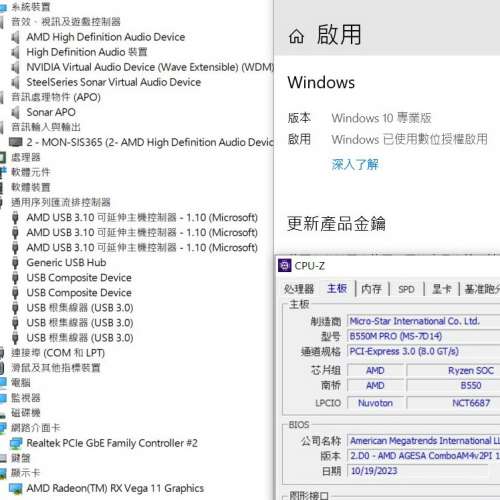The width and height of the screenshot is (500, 500).
Task: Click network adapter icon of Realtek PCIe GbE
Action: tap(16, 443)
